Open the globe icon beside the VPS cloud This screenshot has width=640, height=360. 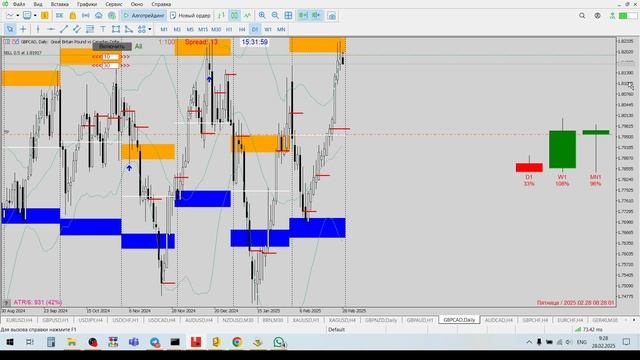click(112, 16)
